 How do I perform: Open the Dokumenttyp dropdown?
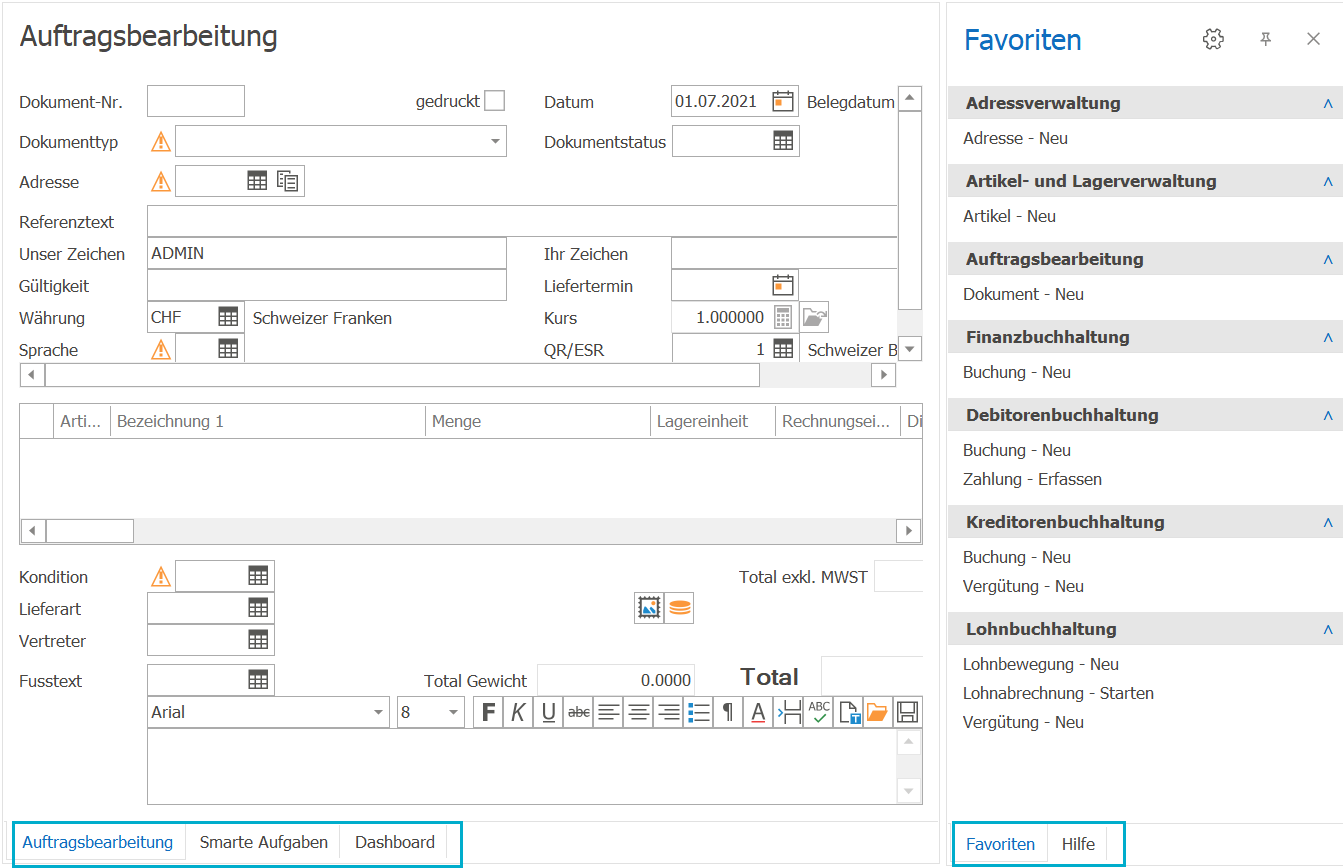495,141
